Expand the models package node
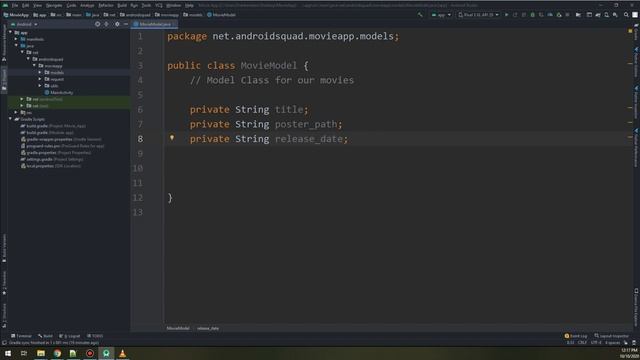The image size is (640, 360). pos(40,72)
